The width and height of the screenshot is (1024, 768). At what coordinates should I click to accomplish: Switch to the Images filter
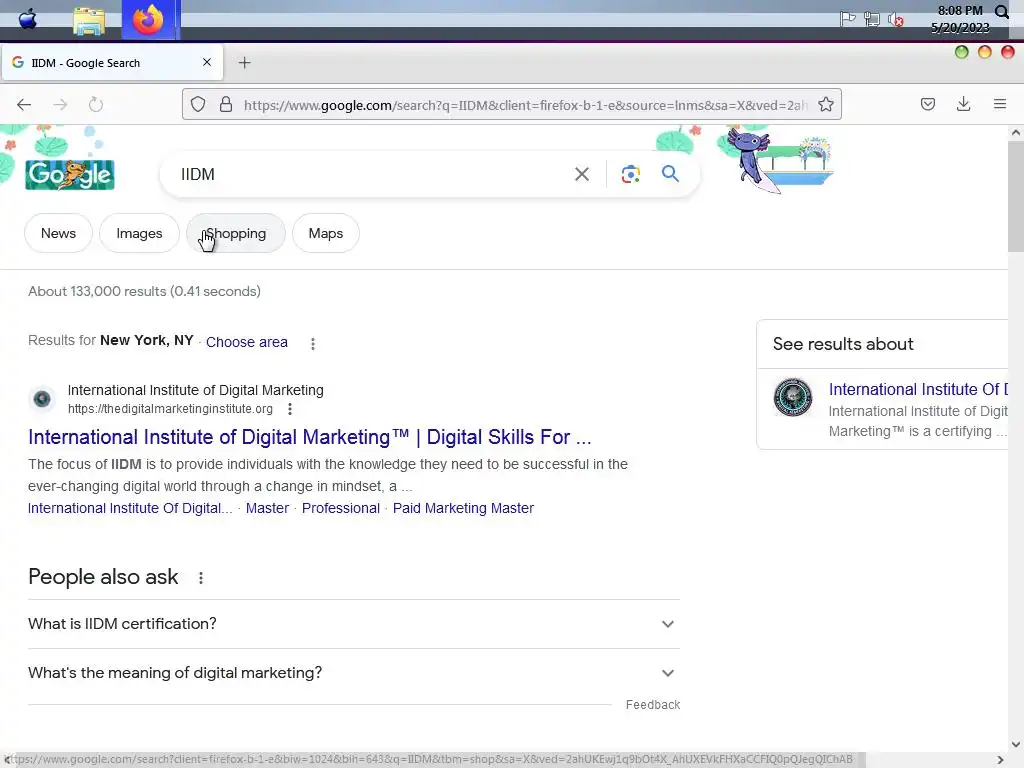(139, 233)
